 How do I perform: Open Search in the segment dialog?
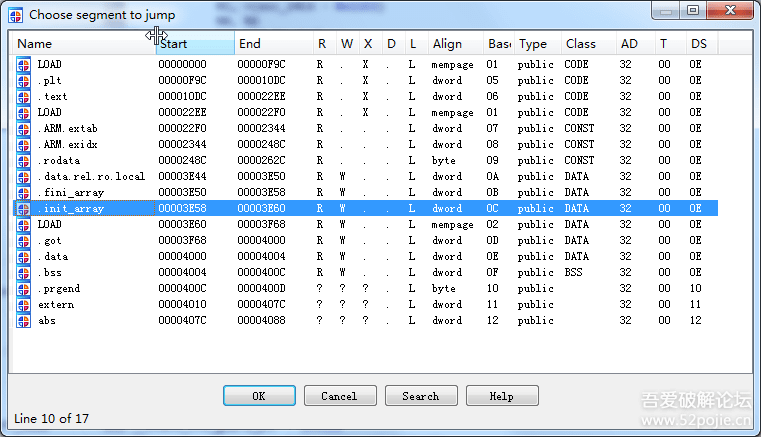(x=421, y=396)
